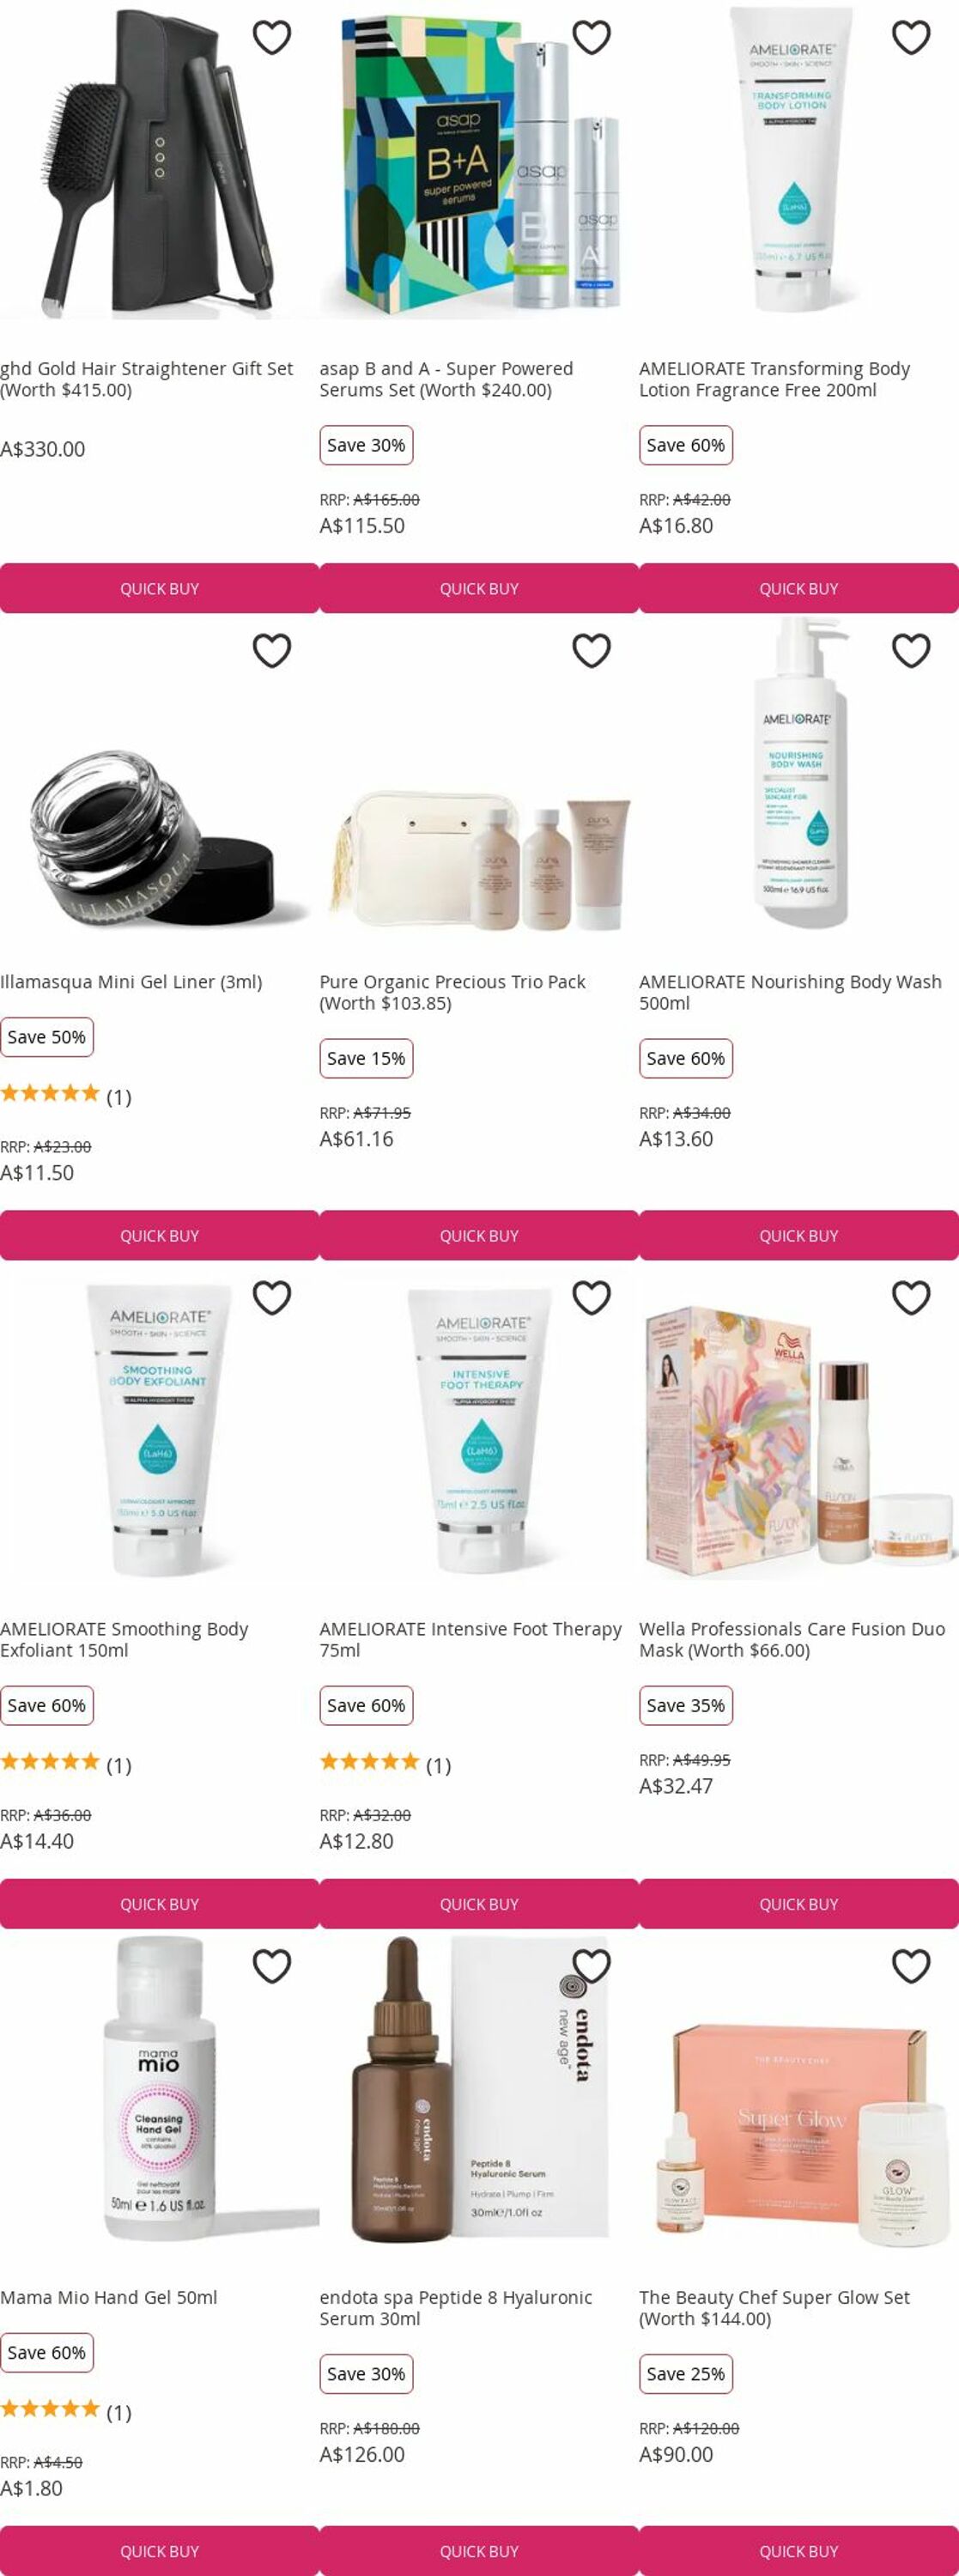The height and width of the screenshot is (2576, 959).
Task: Tap heart icon on asap B and A set
Action: coord(591,38)
